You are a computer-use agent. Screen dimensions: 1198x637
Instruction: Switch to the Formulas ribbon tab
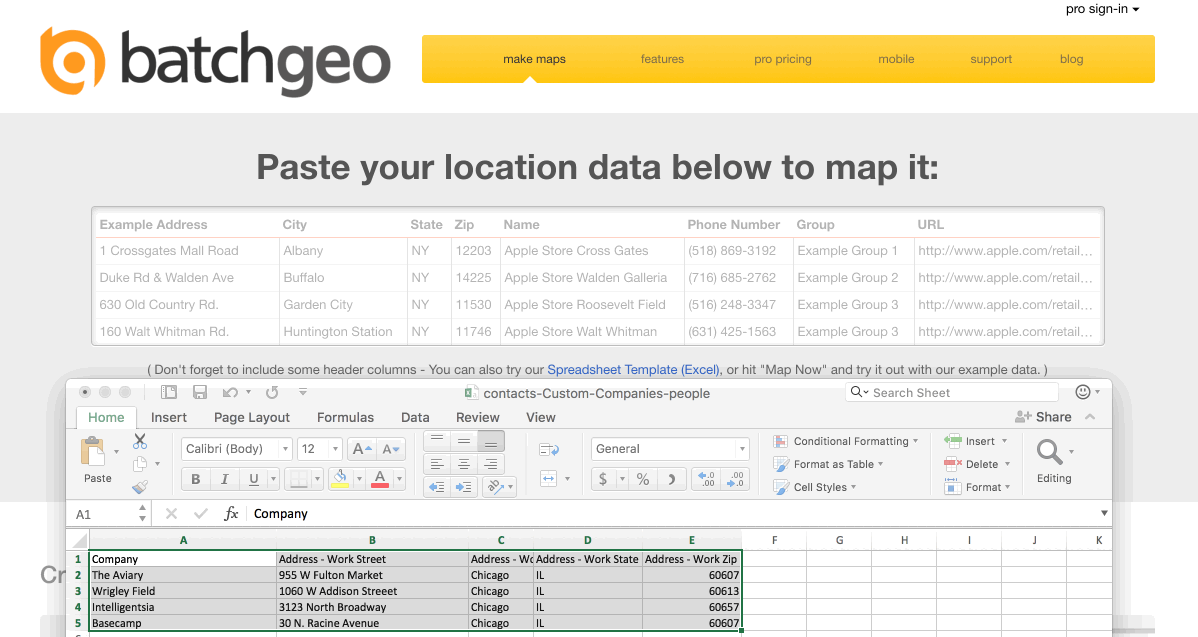coord(345,417)
